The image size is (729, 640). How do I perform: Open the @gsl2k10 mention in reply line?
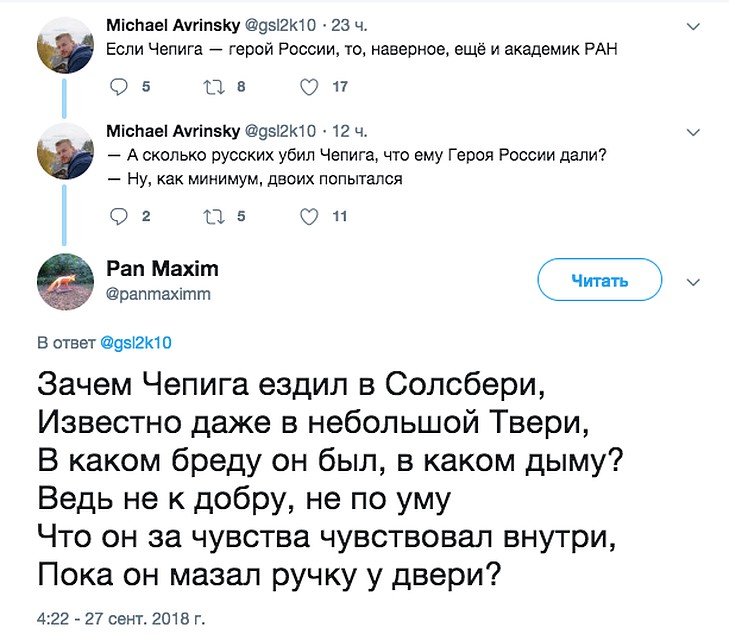tap(136, 343)
